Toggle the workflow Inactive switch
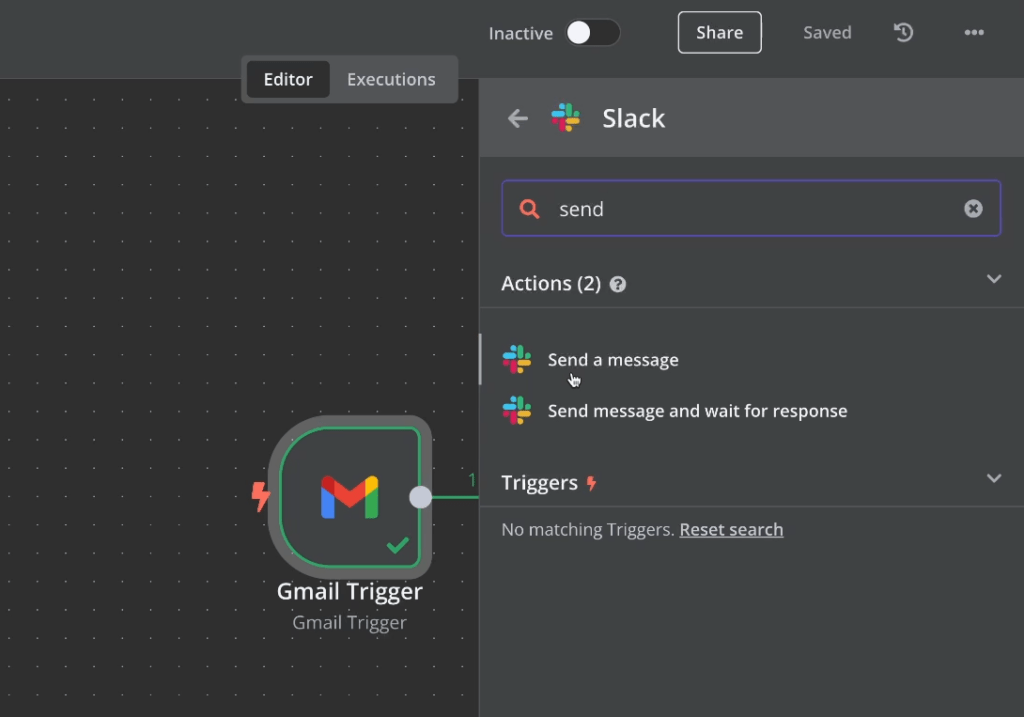This screenshot has width=1024, height=717. (x=592, y=33)
